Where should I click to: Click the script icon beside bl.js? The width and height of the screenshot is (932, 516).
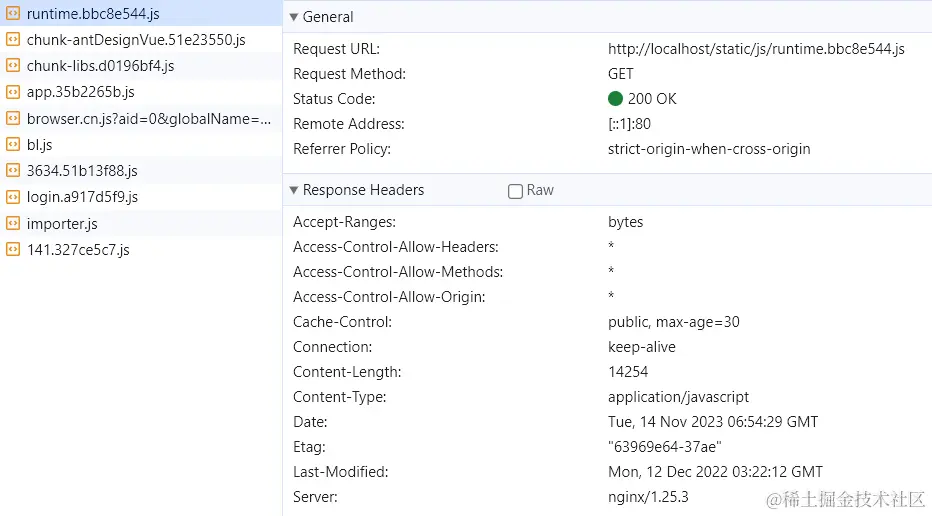12,144
